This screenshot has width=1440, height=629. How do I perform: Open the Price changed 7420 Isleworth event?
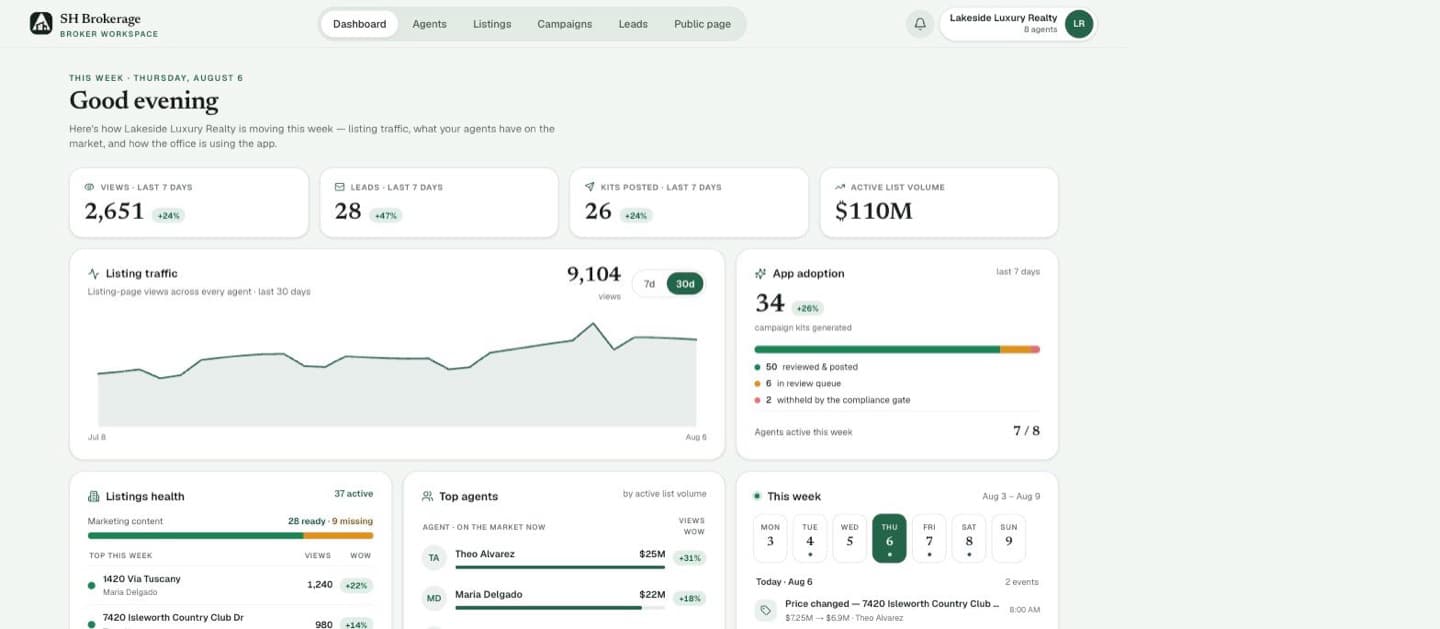[x=897, y=610]
